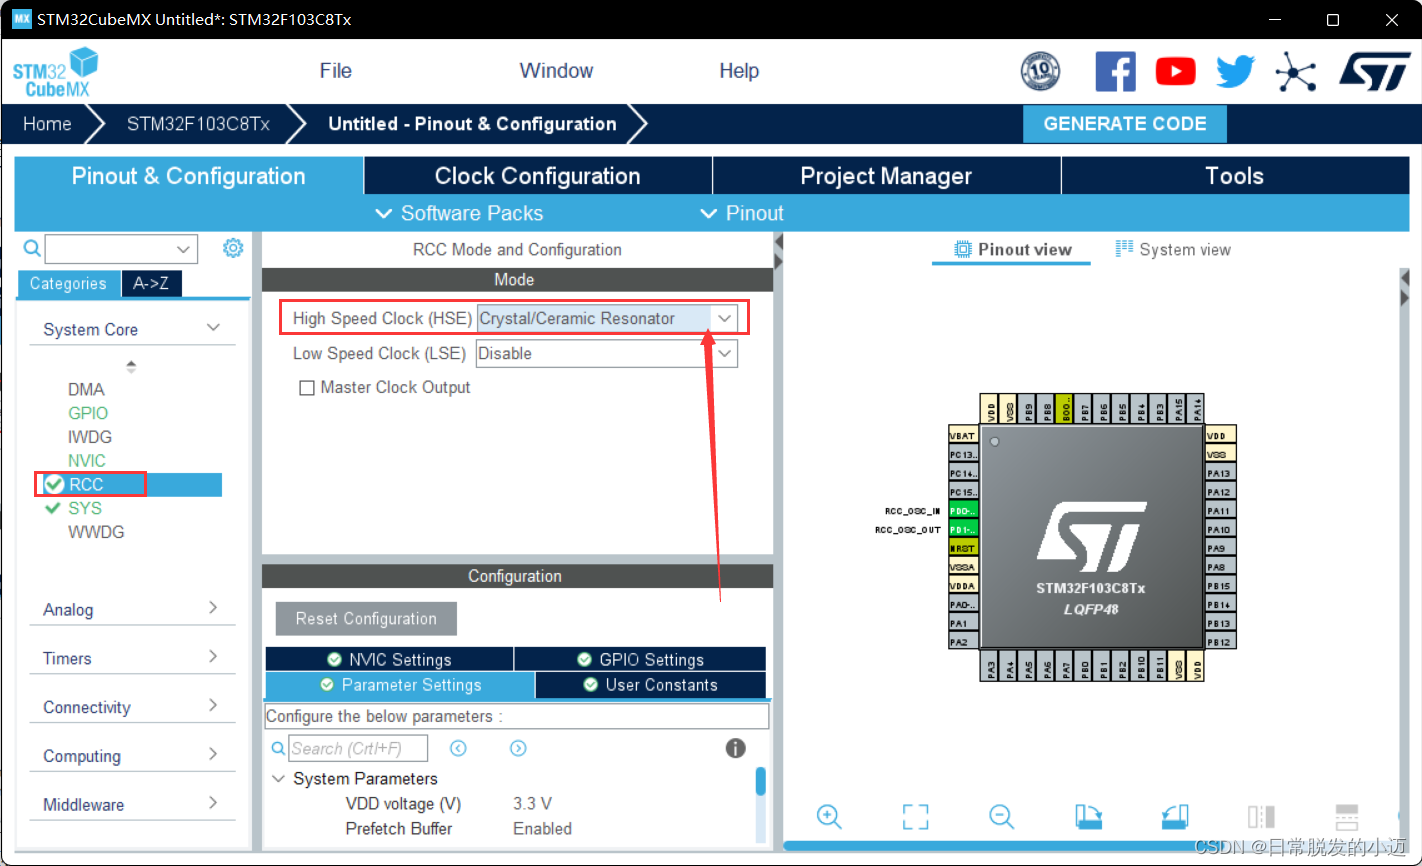Collapse the System Core category
Image resolution: width=1422 pixels, height=866 pixels.
coord(213,328)
